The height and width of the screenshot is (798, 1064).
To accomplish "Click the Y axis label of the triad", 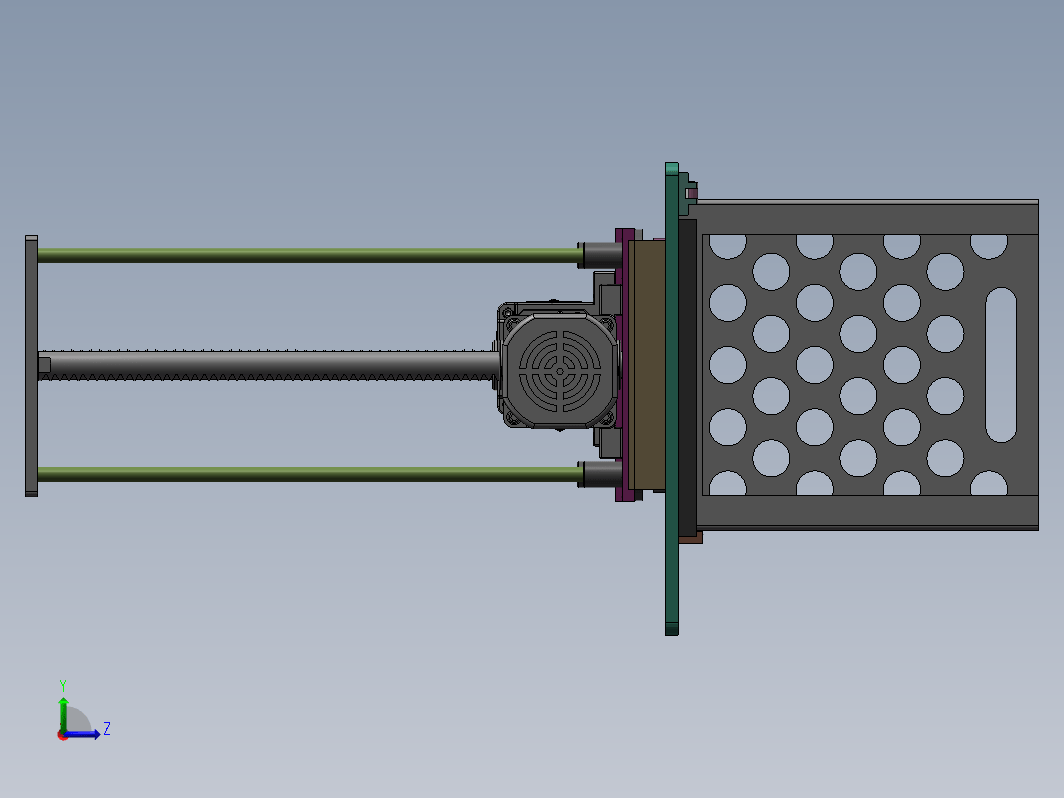I will pos(62,685).
